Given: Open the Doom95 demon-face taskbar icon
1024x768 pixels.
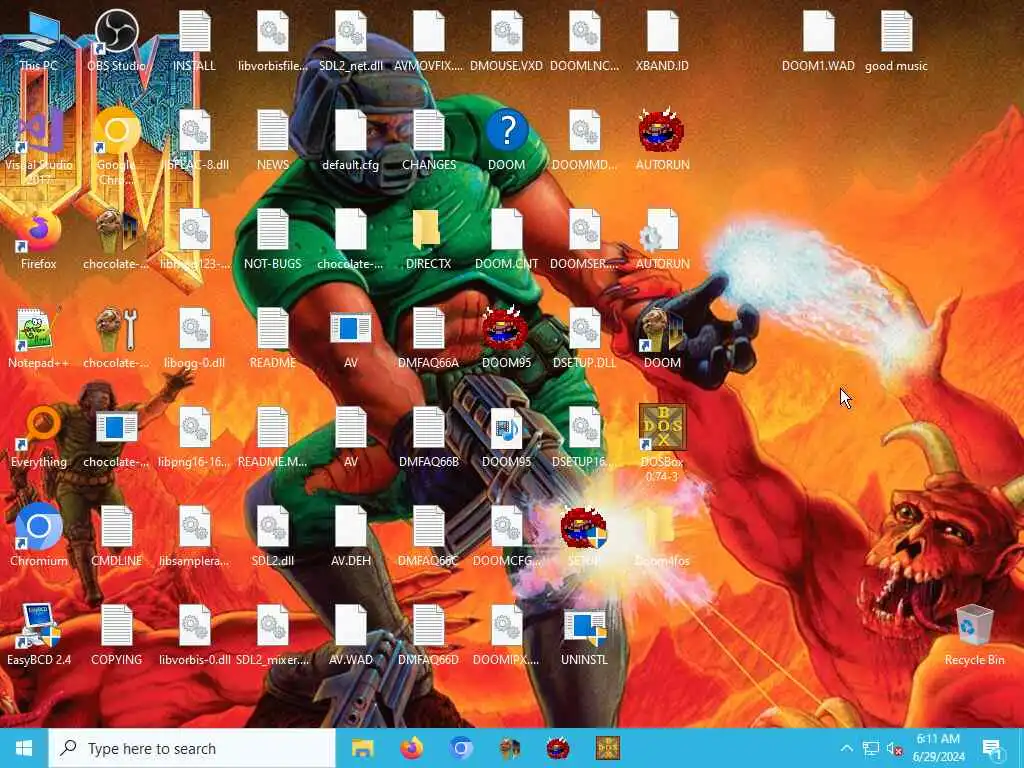Looking at the screenshot, I should pos(558,748).
